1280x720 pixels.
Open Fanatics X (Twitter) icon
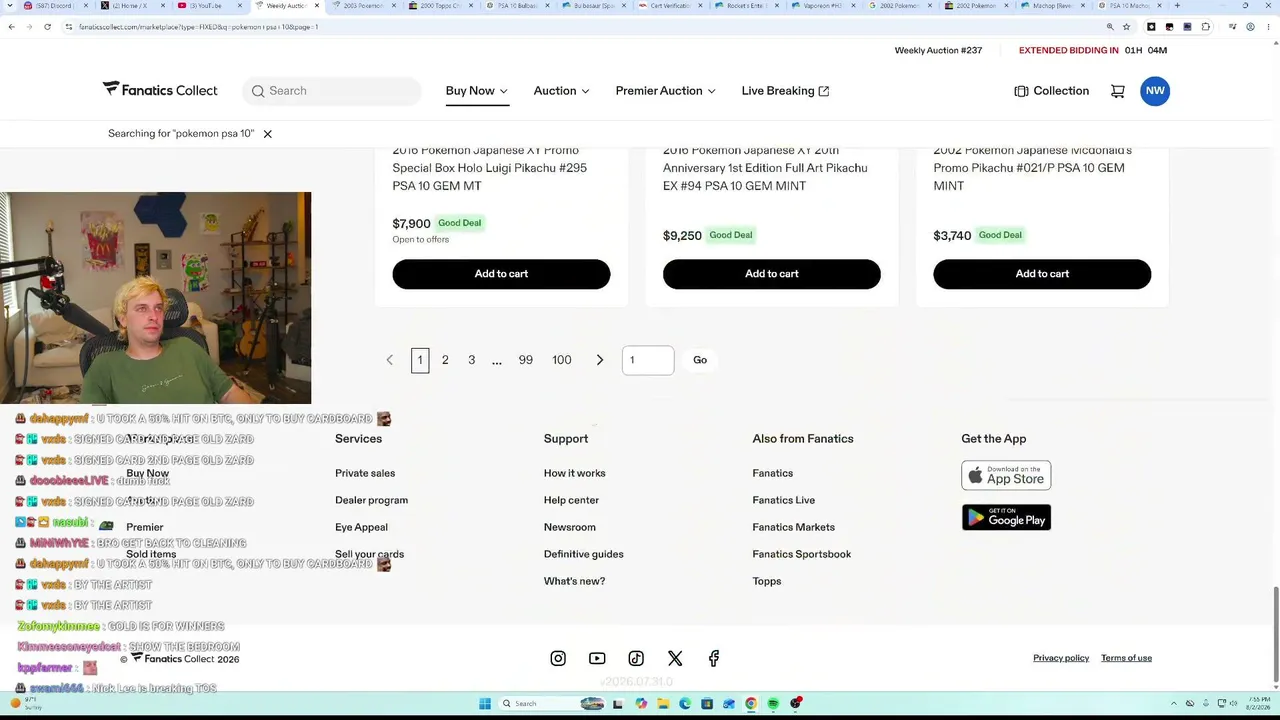[x=675, y=658]
